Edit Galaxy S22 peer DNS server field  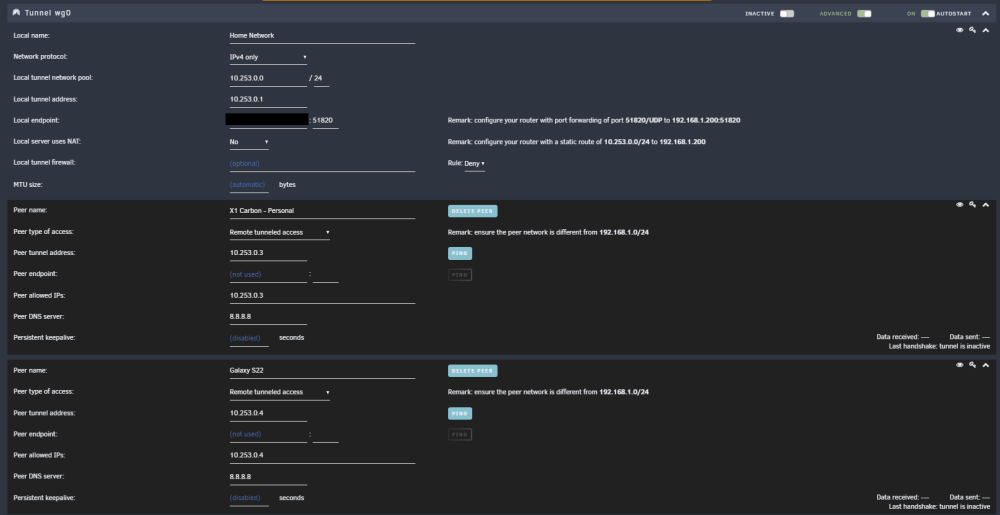[x=268, y=477]
